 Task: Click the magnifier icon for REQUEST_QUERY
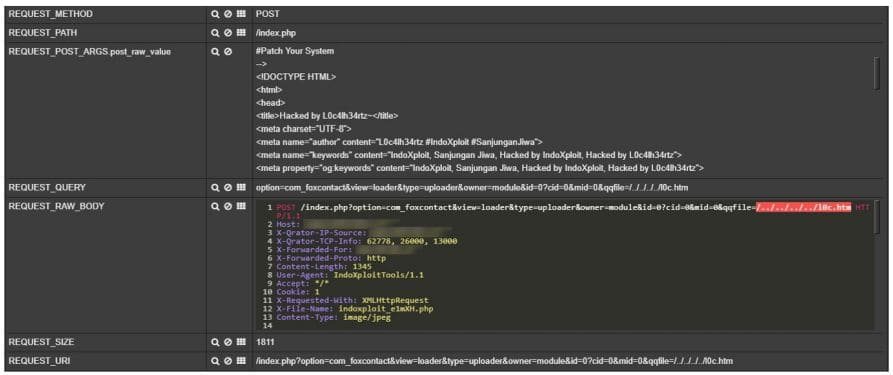click(215, 187)
